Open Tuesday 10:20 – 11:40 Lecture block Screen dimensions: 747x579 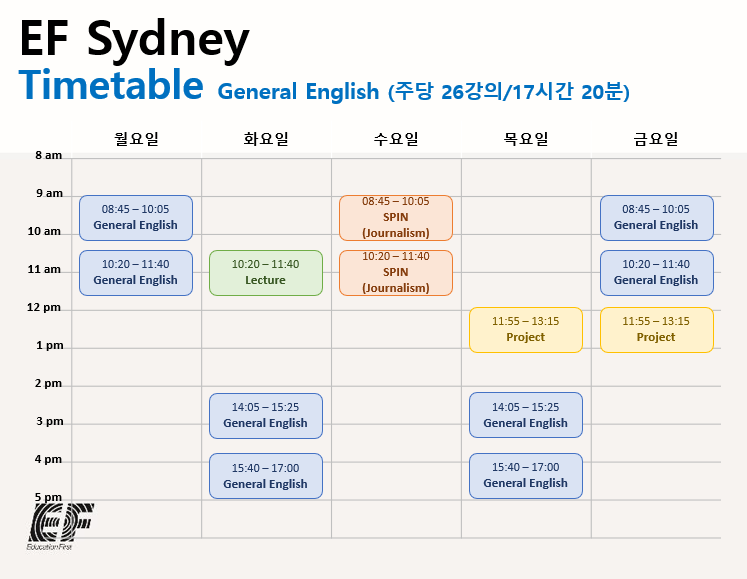[266, 273]
